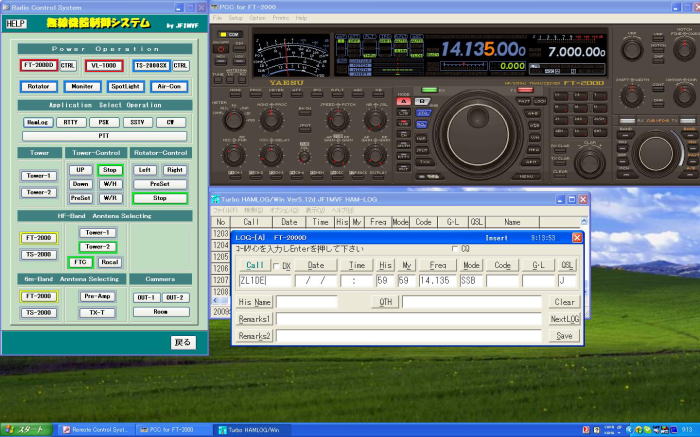Click the MENU button below the main dial
The width and height of the screenshot is (700, 437).
[x=526, y=176]
